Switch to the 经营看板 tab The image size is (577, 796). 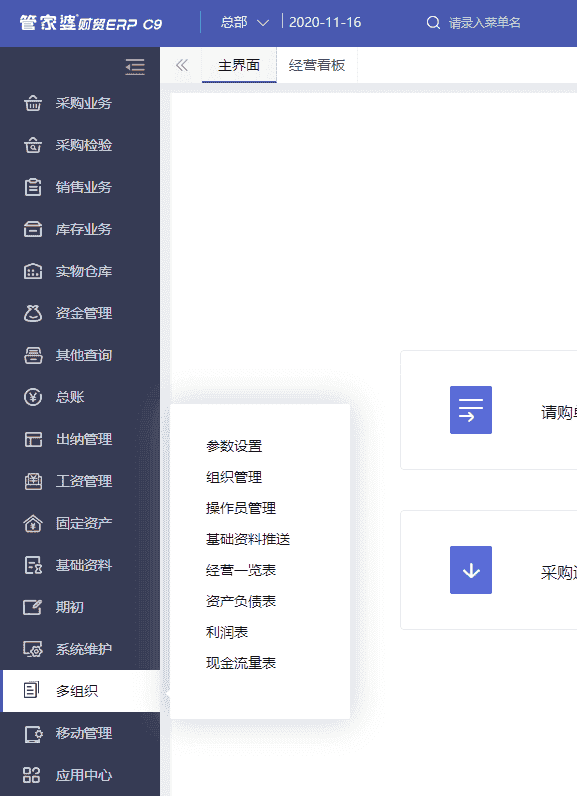point(317,65)
